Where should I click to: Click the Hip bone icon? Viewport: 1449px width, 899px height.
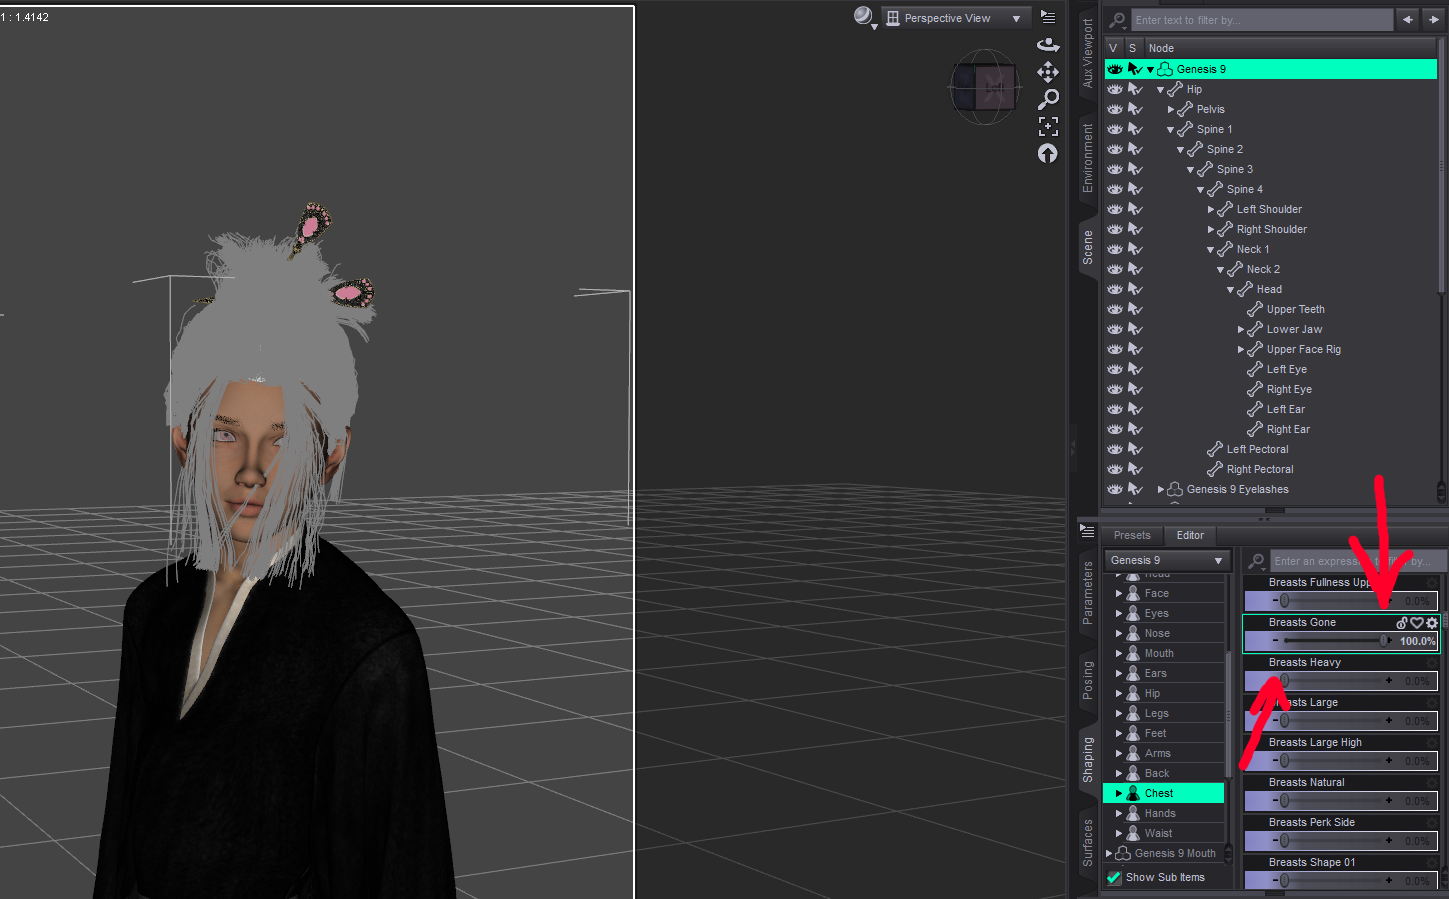1175,89
